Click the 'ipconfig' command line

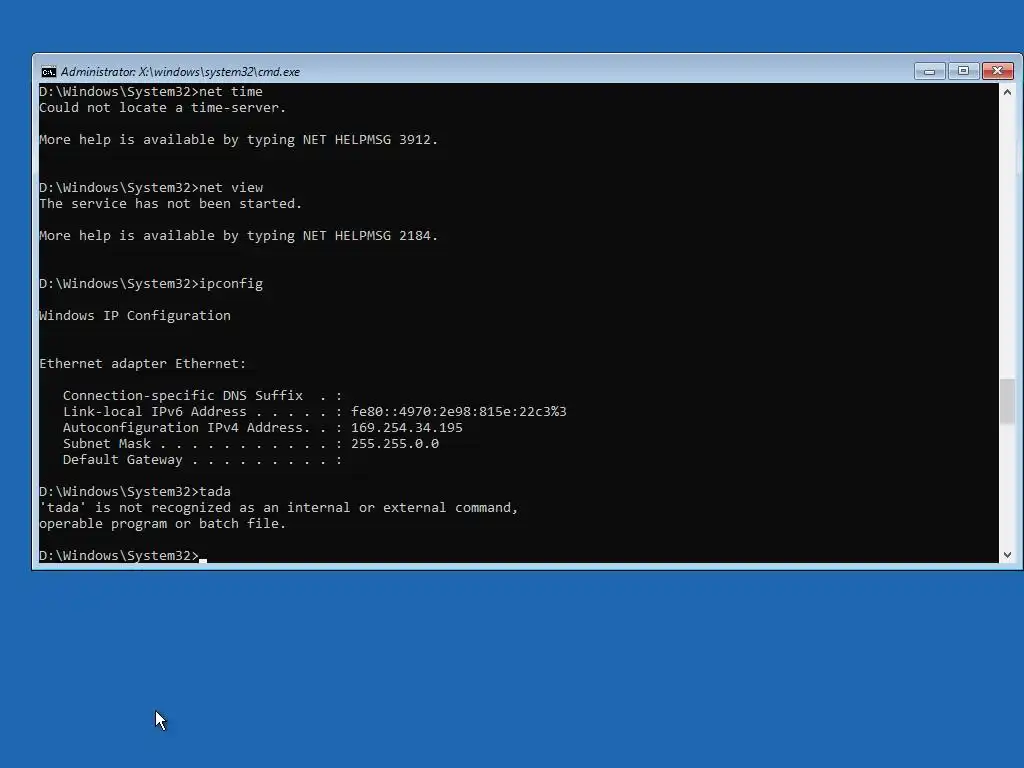click(151, 283)
